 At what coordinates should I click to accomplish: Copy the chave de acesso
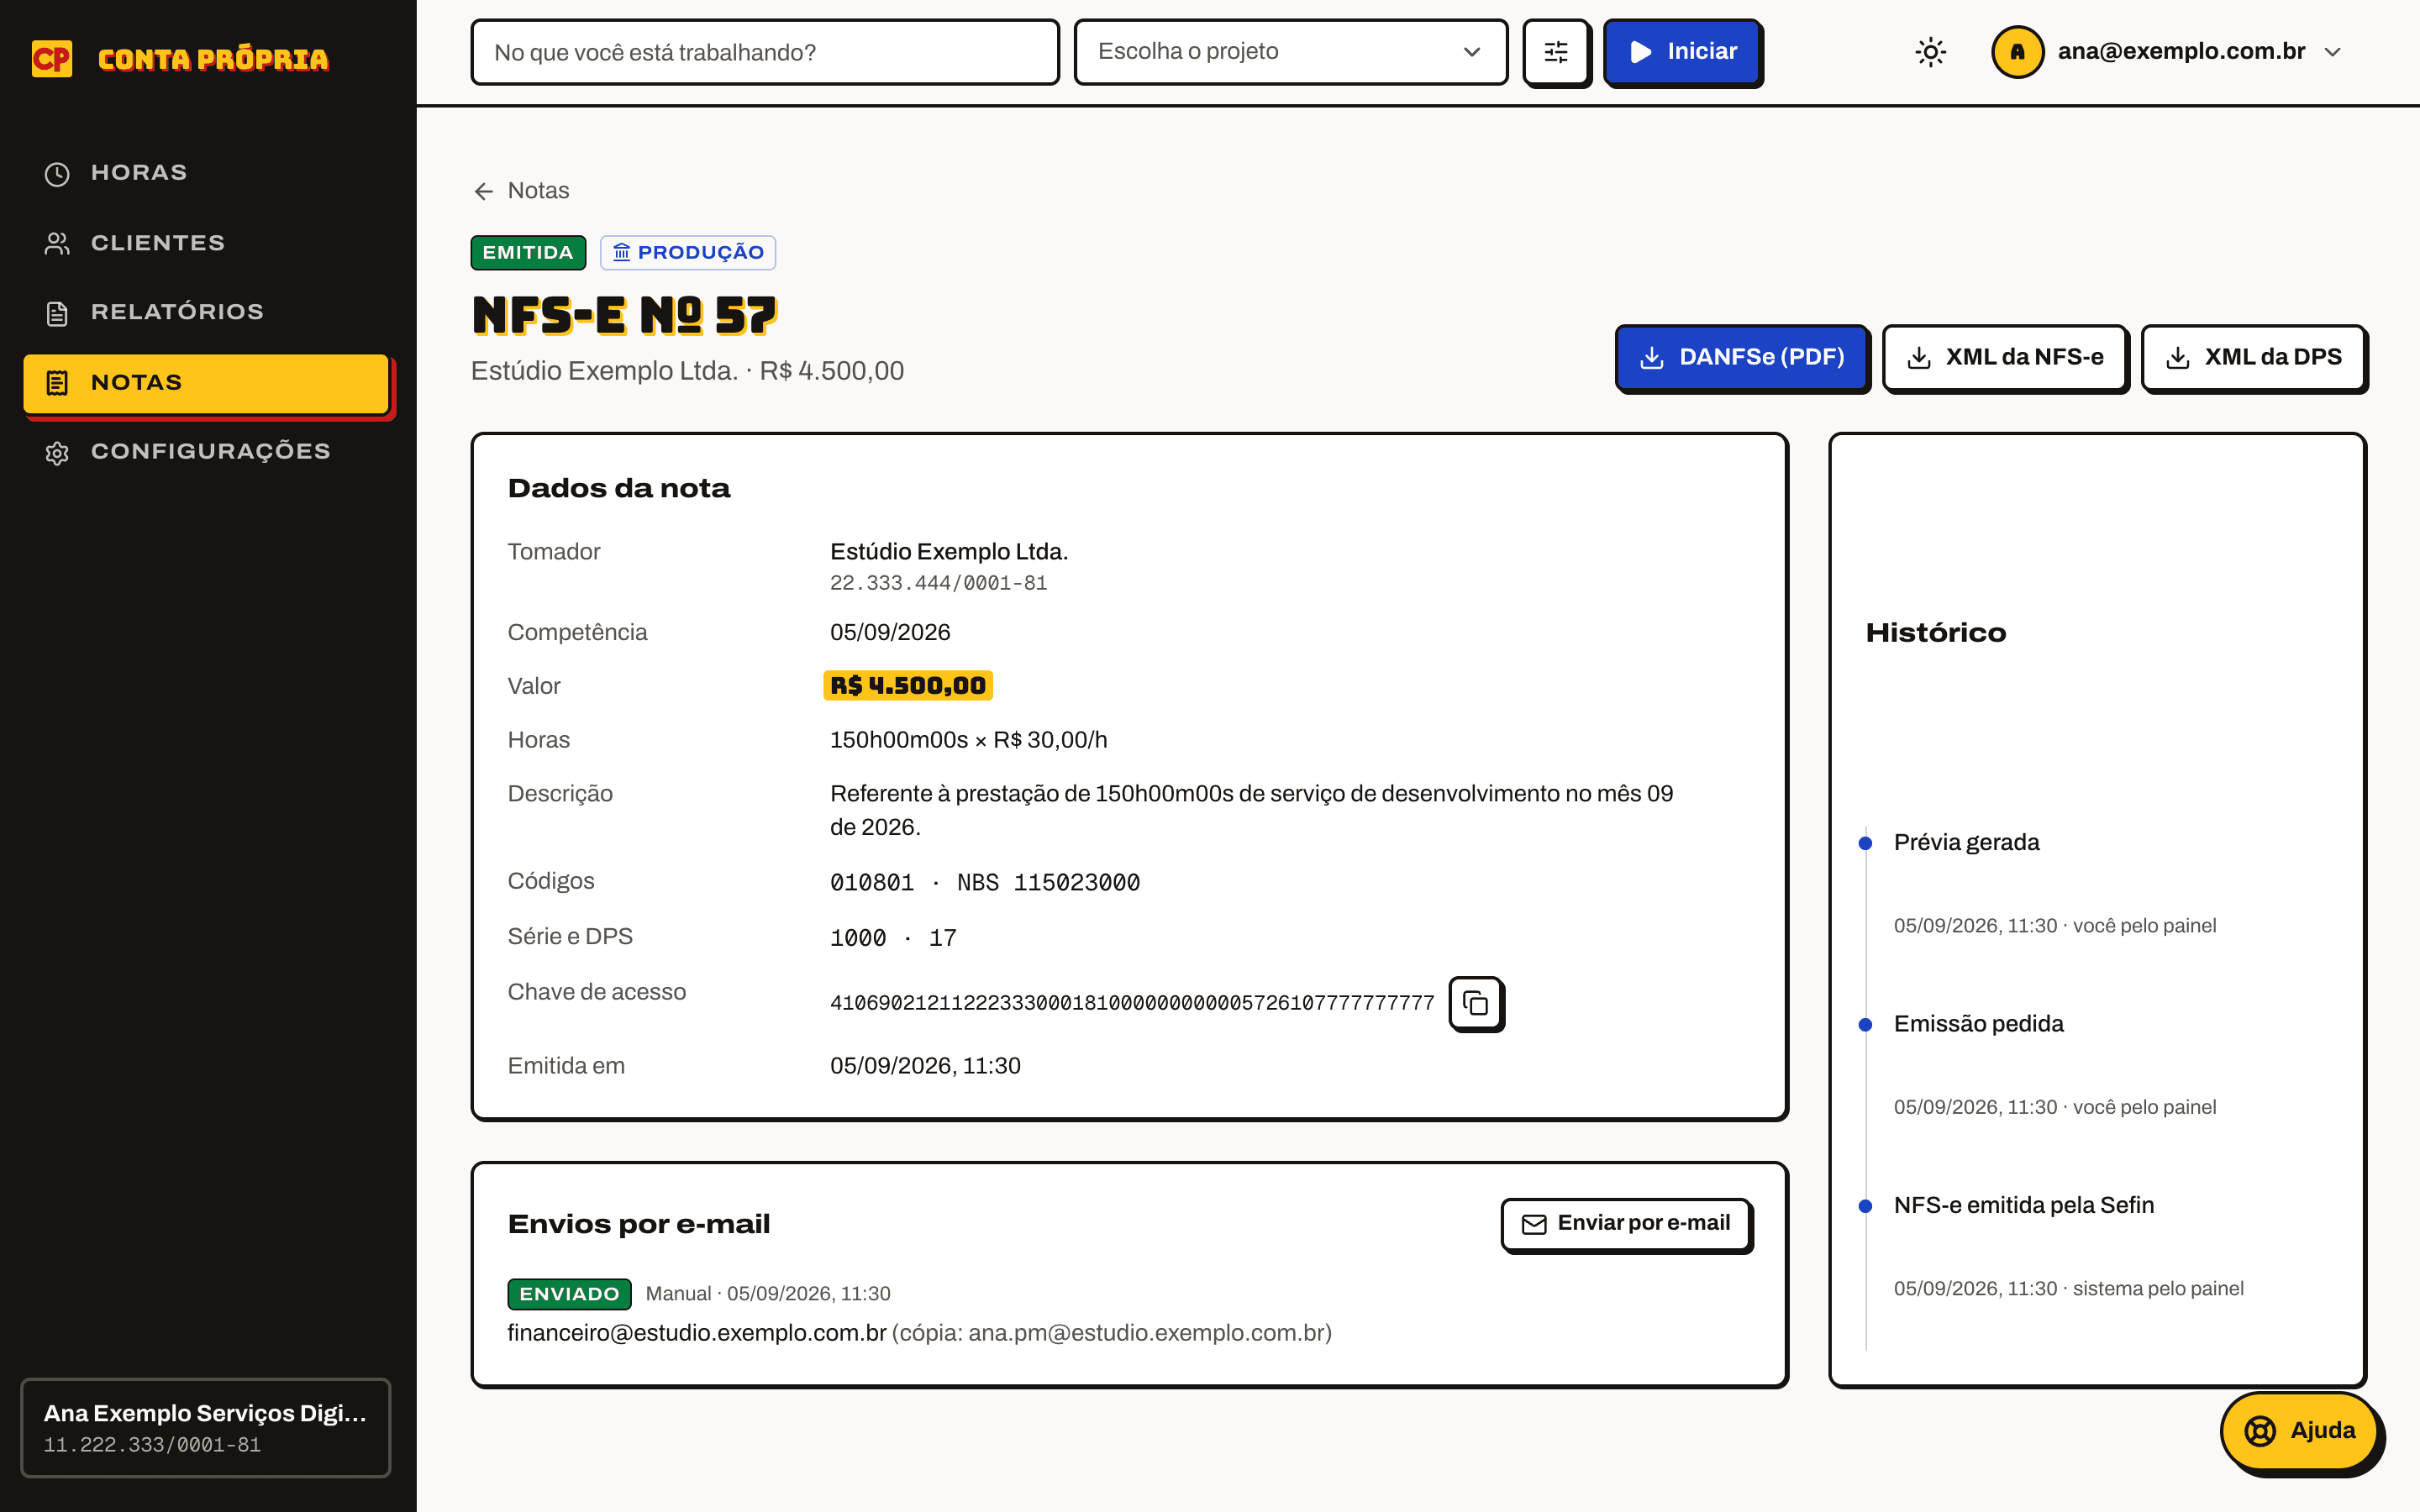pyautogui.click(x=1476, y=1003)
